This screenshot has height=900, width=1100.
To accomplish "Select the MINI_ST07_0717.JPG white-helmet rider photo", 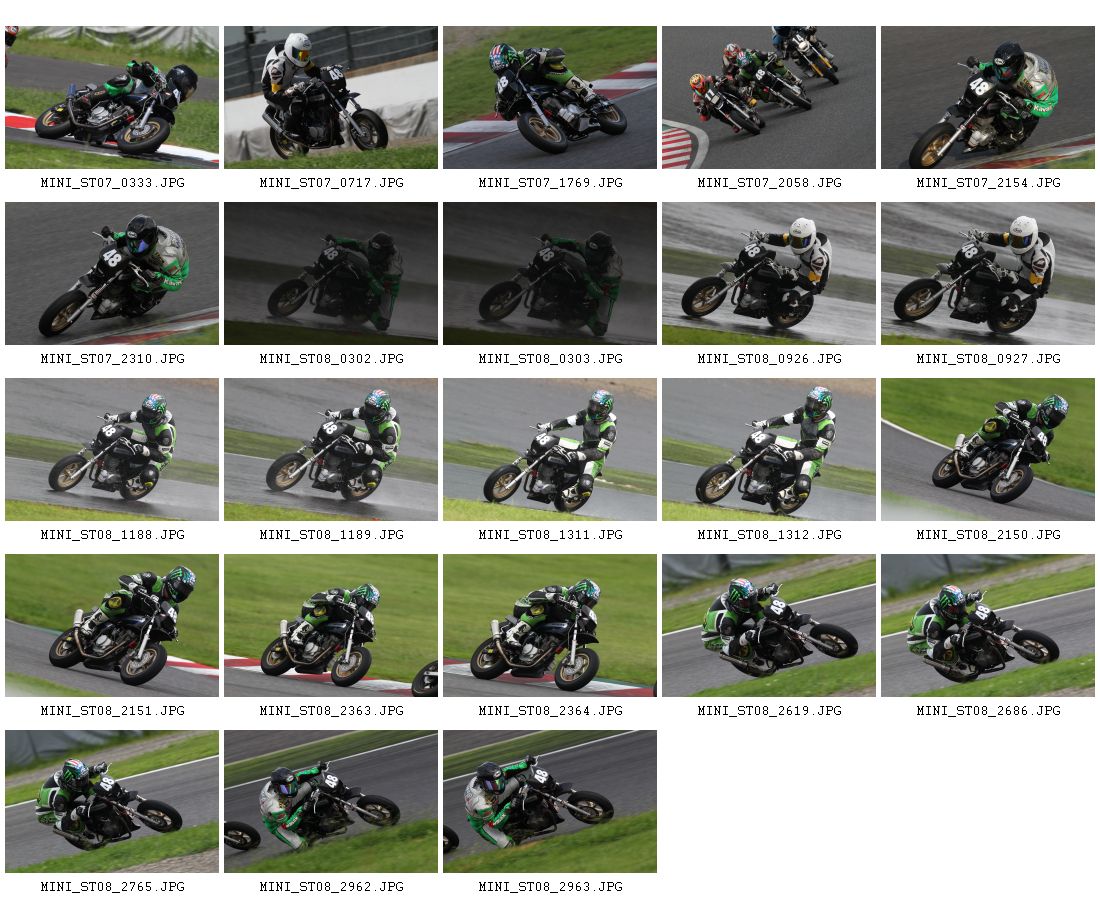I will 331,98.
